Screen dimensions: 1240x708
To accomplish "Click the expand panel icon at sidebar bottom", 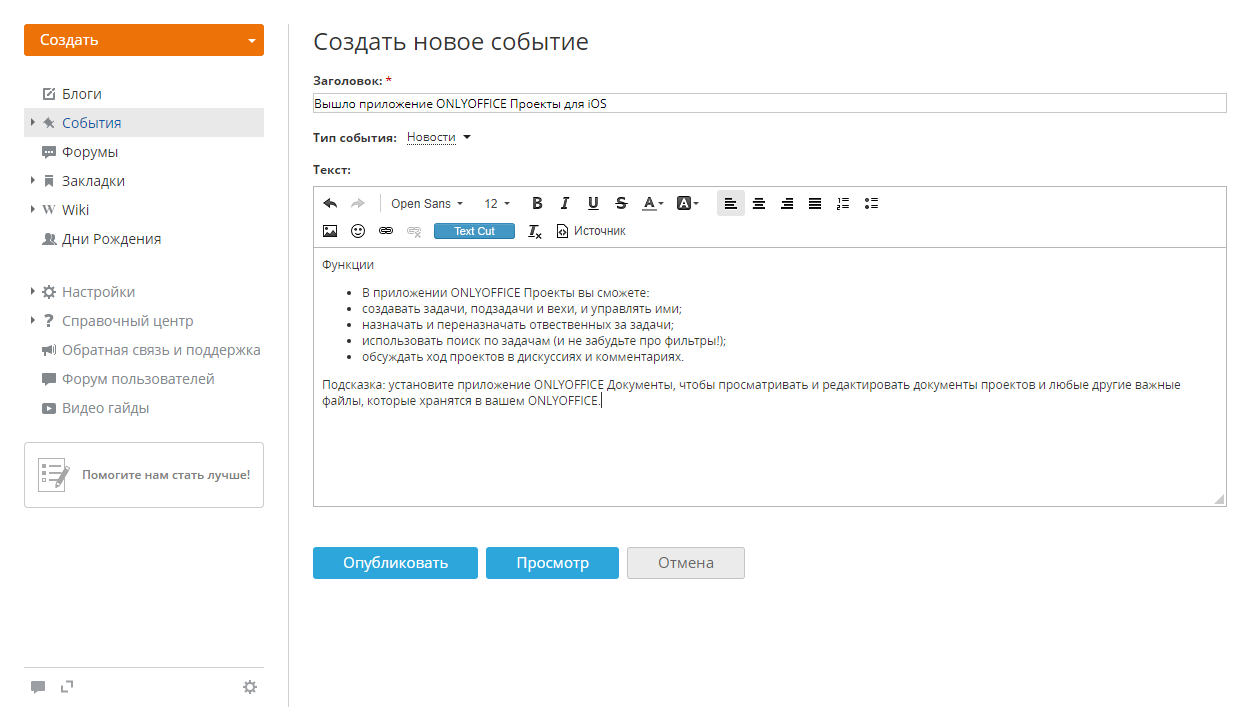I will pos(67,686).
